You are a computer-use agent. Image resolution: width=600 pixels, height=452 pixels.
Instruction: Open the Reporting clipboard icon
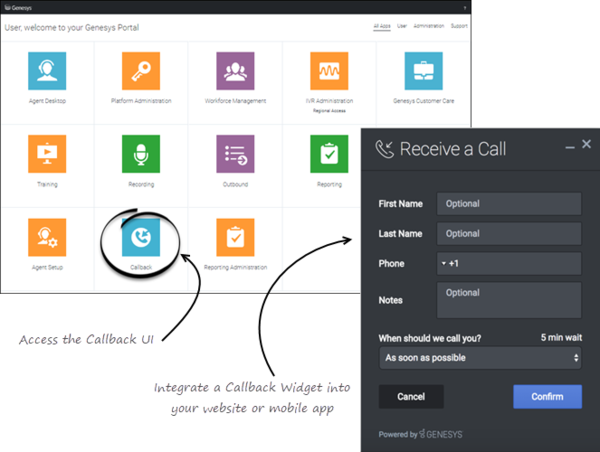[329, 154]
